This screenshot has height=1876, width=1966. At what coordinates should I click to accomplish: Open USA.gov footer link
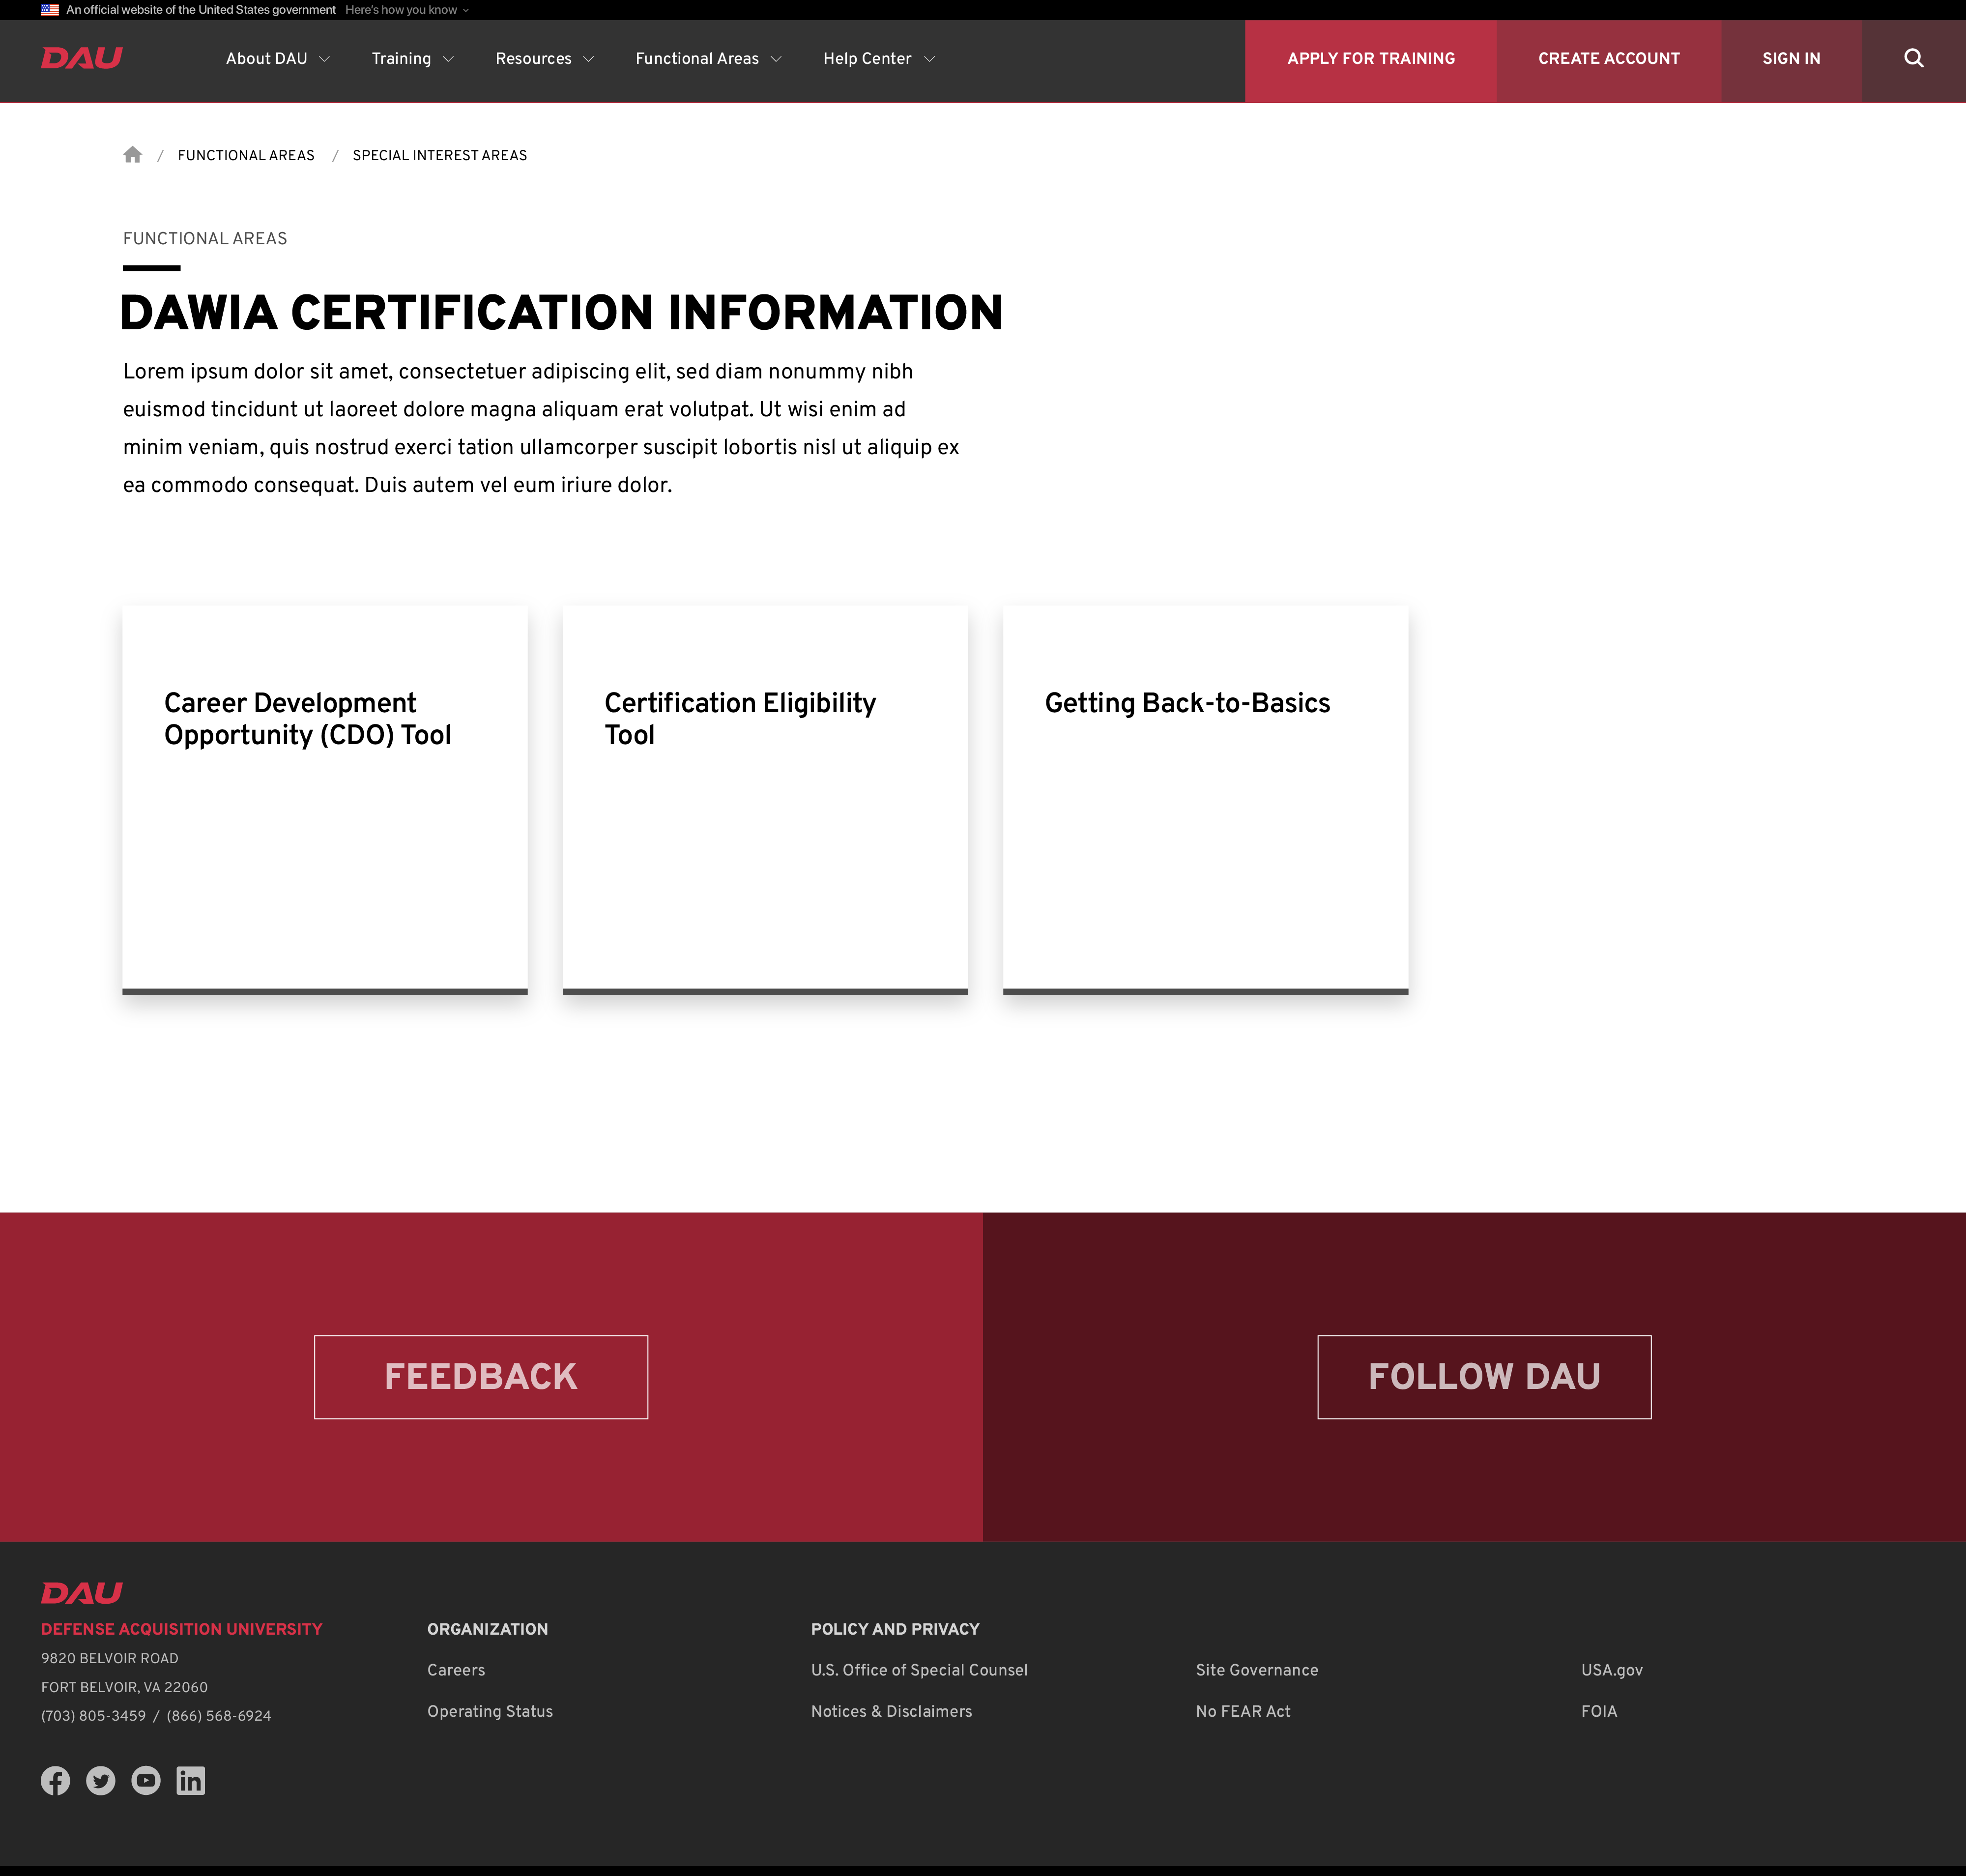click(1612, 1670)
